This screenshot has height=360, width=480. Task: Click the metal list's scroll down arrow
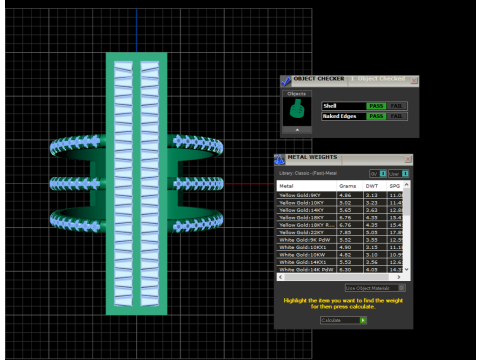click(x=406, y=269)
